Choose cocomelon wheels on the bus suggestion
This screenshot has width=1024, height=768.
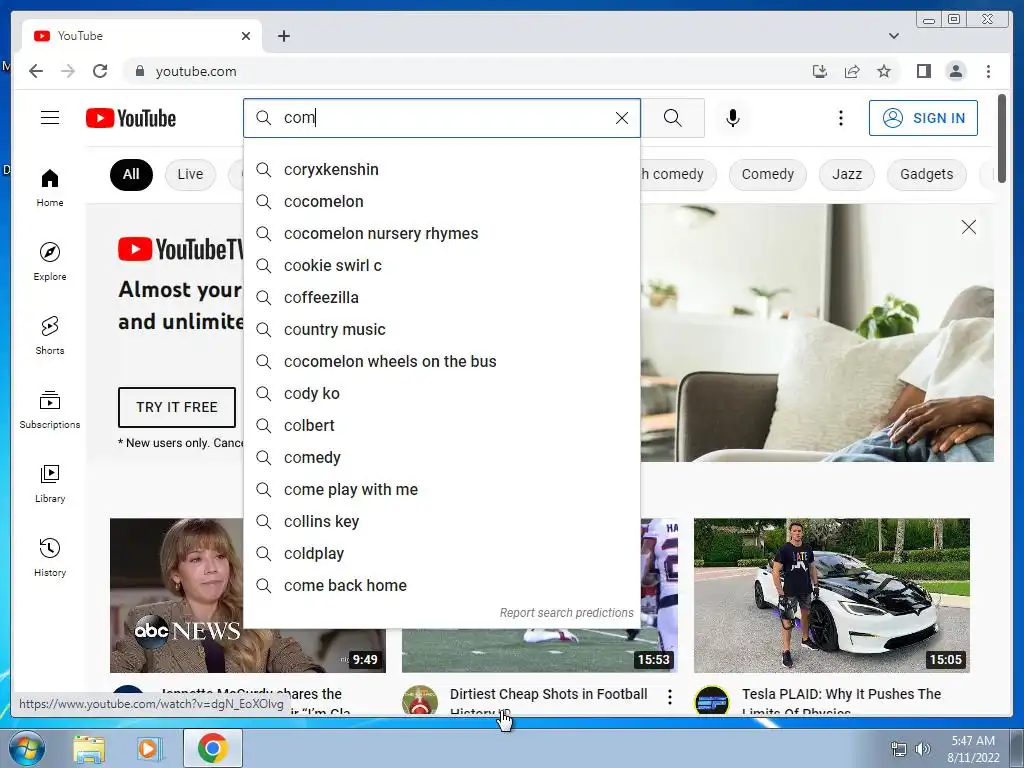click(x=441, y=362)
